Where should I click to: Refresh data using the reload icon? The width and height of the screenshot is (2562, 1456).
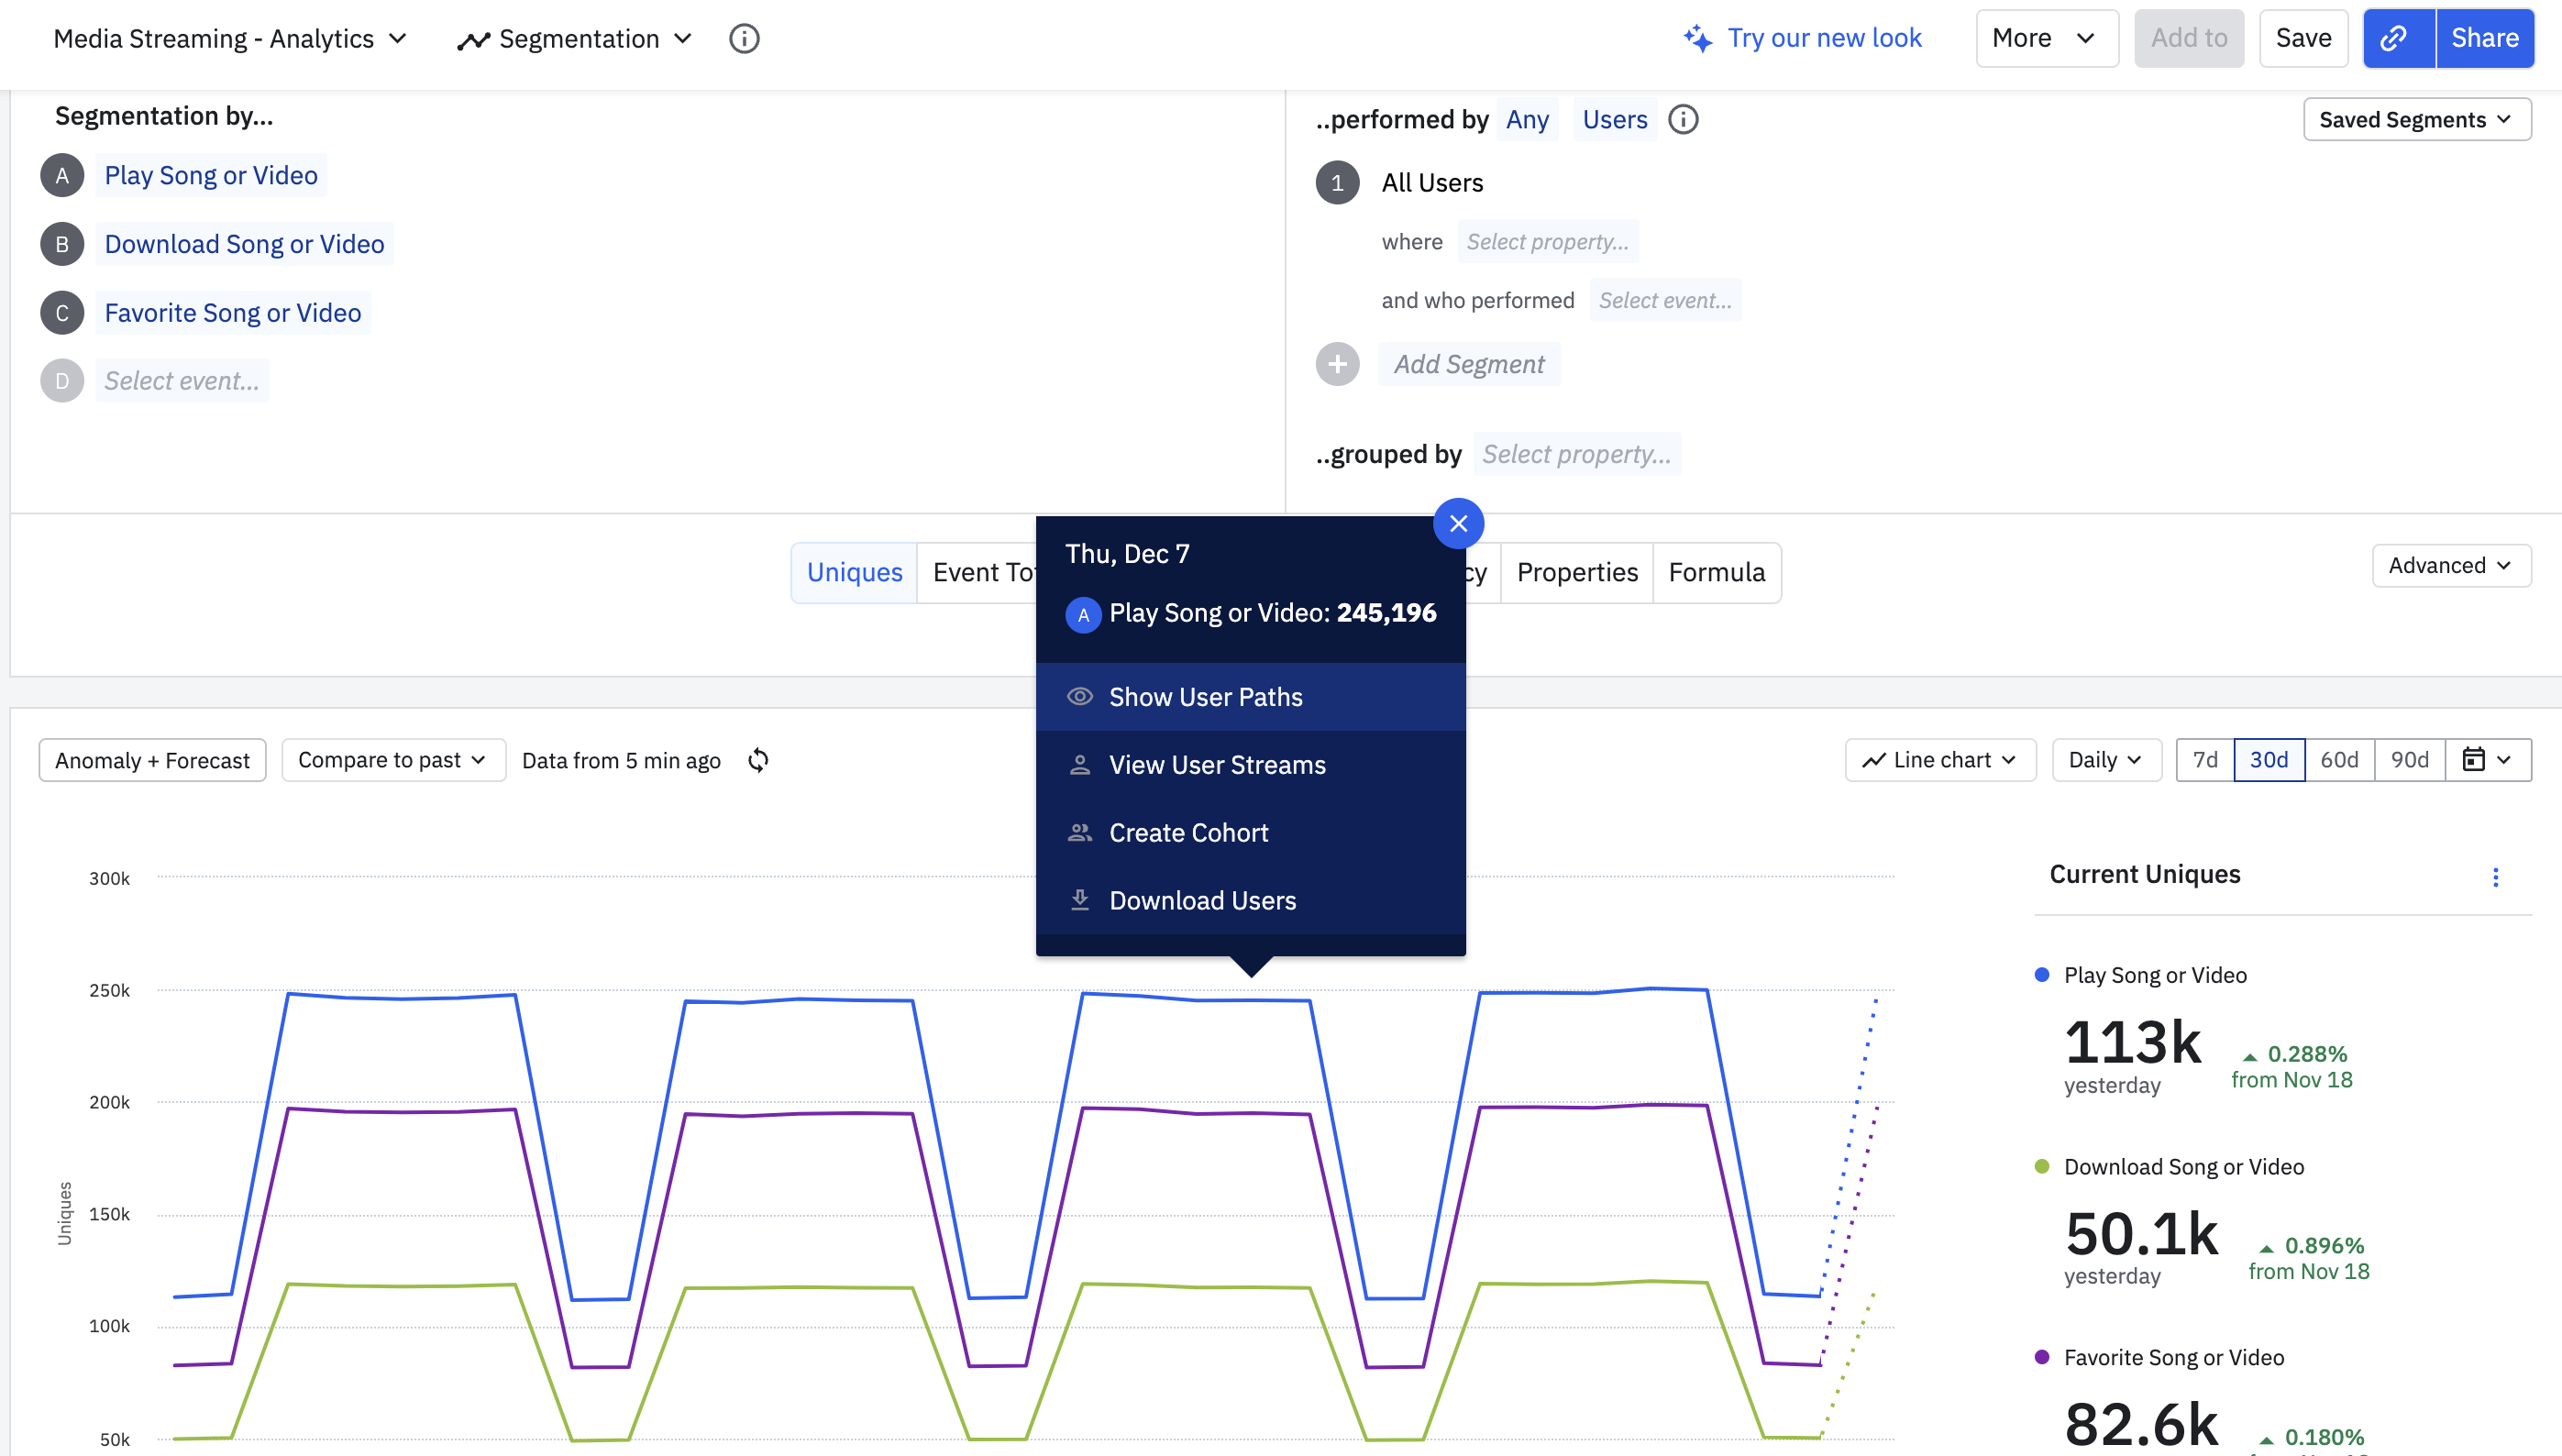point(758,760)
